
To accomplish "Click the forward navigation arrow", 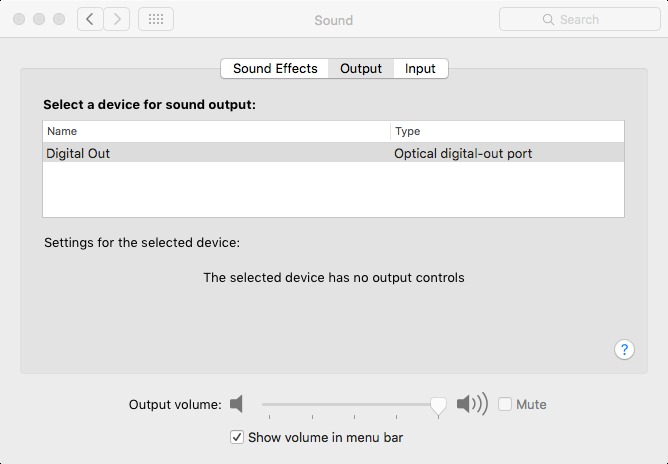I will pos(117,19).
